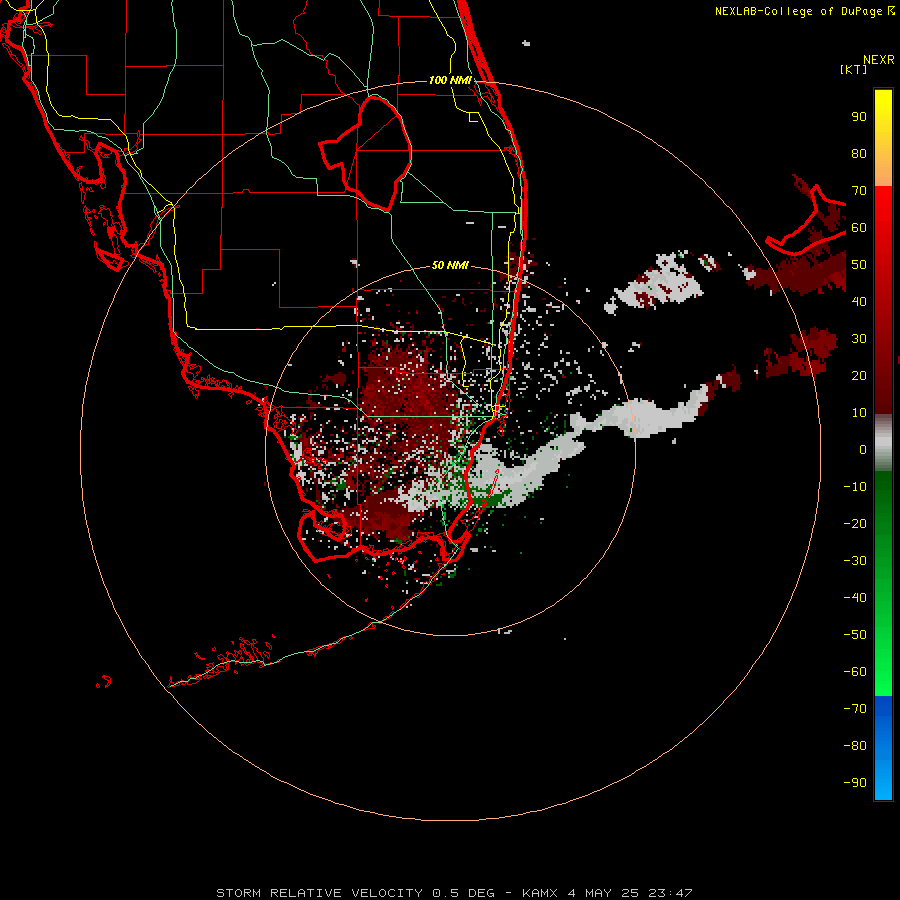Screen dimensions: 900x900
Task: Click the -30 value on velocity scale
Action: pyautogui.click(x=855, y=561)
